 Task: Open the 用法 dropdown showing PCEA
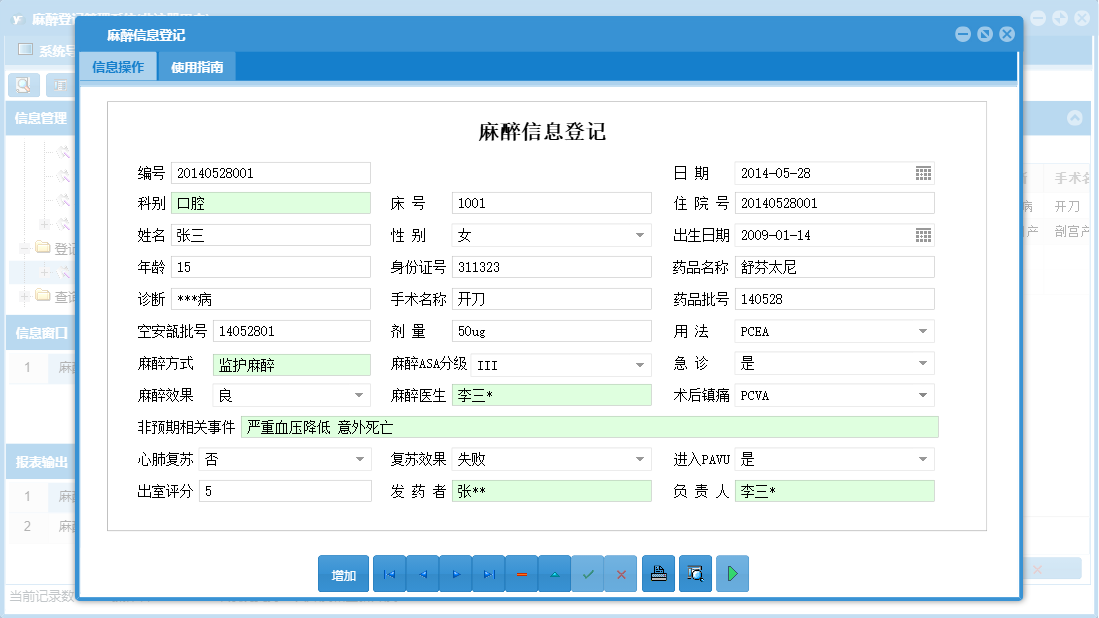pyautogui.click(x=925, y=330)
